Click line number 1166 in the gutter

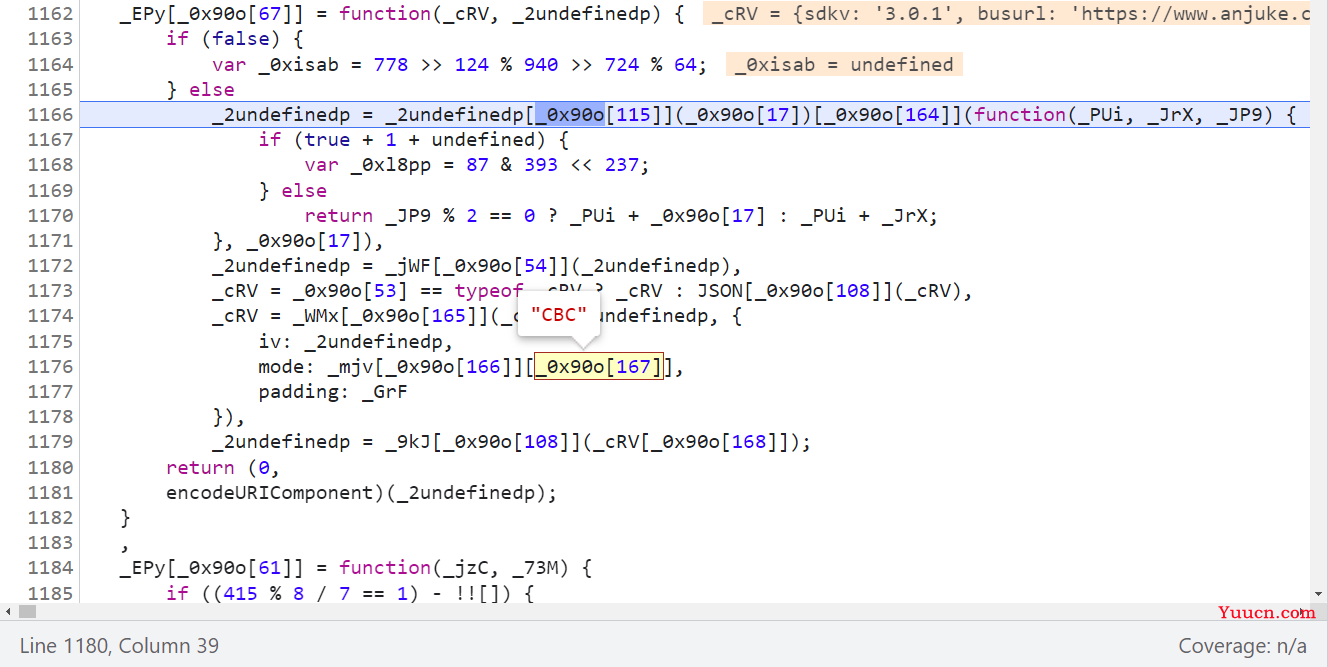(x=50, y=114)
